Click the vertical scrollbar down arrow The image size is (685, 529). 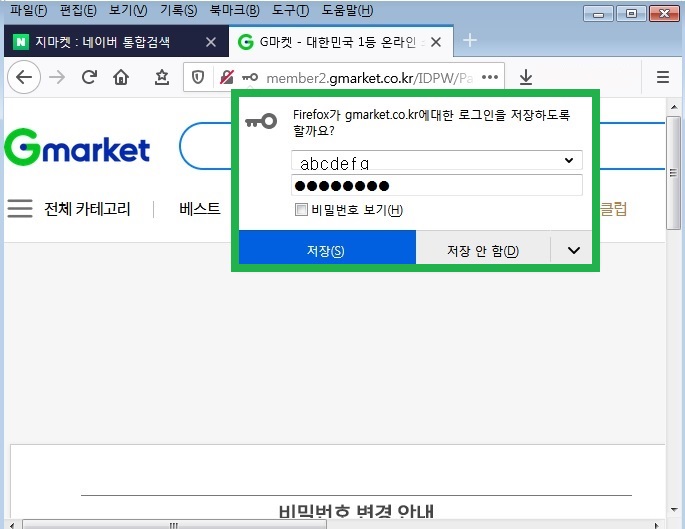674,509
